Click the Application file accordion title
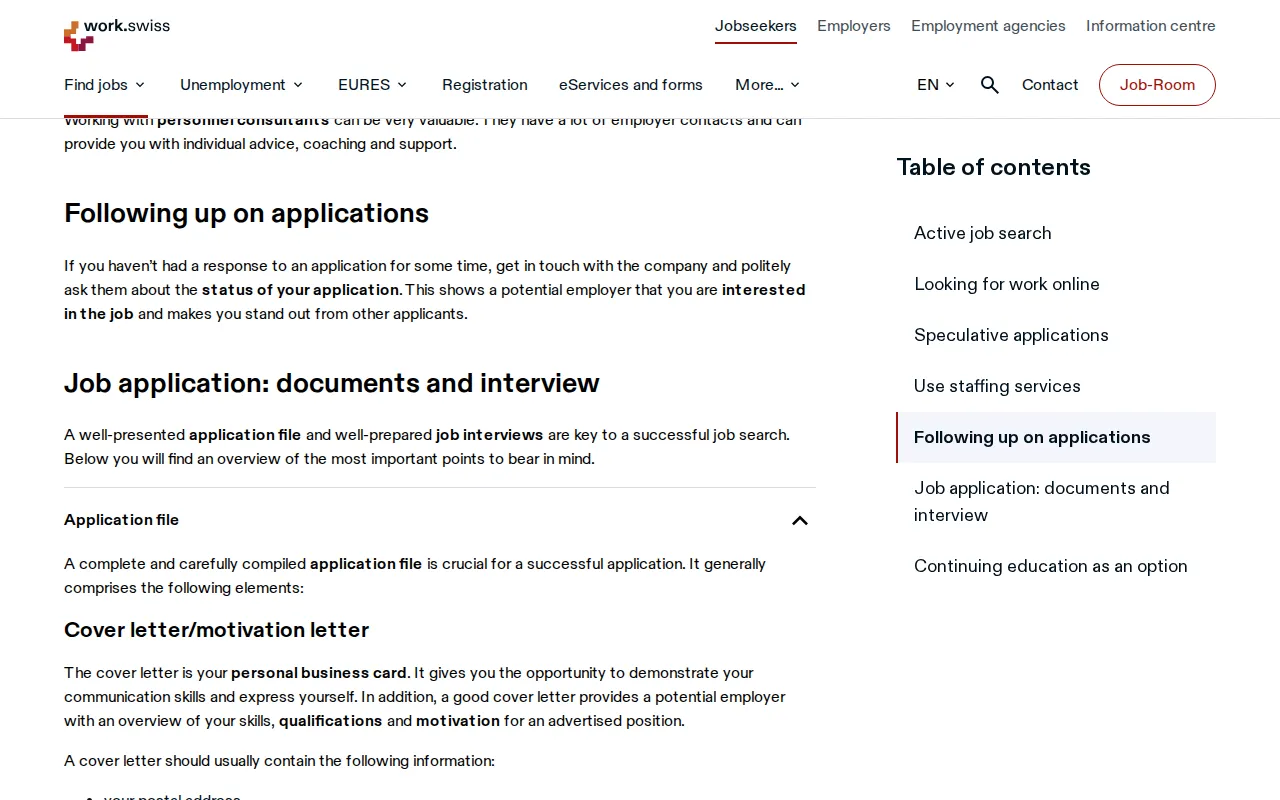This screenshot has width=1280, height=800. (122, 520)
